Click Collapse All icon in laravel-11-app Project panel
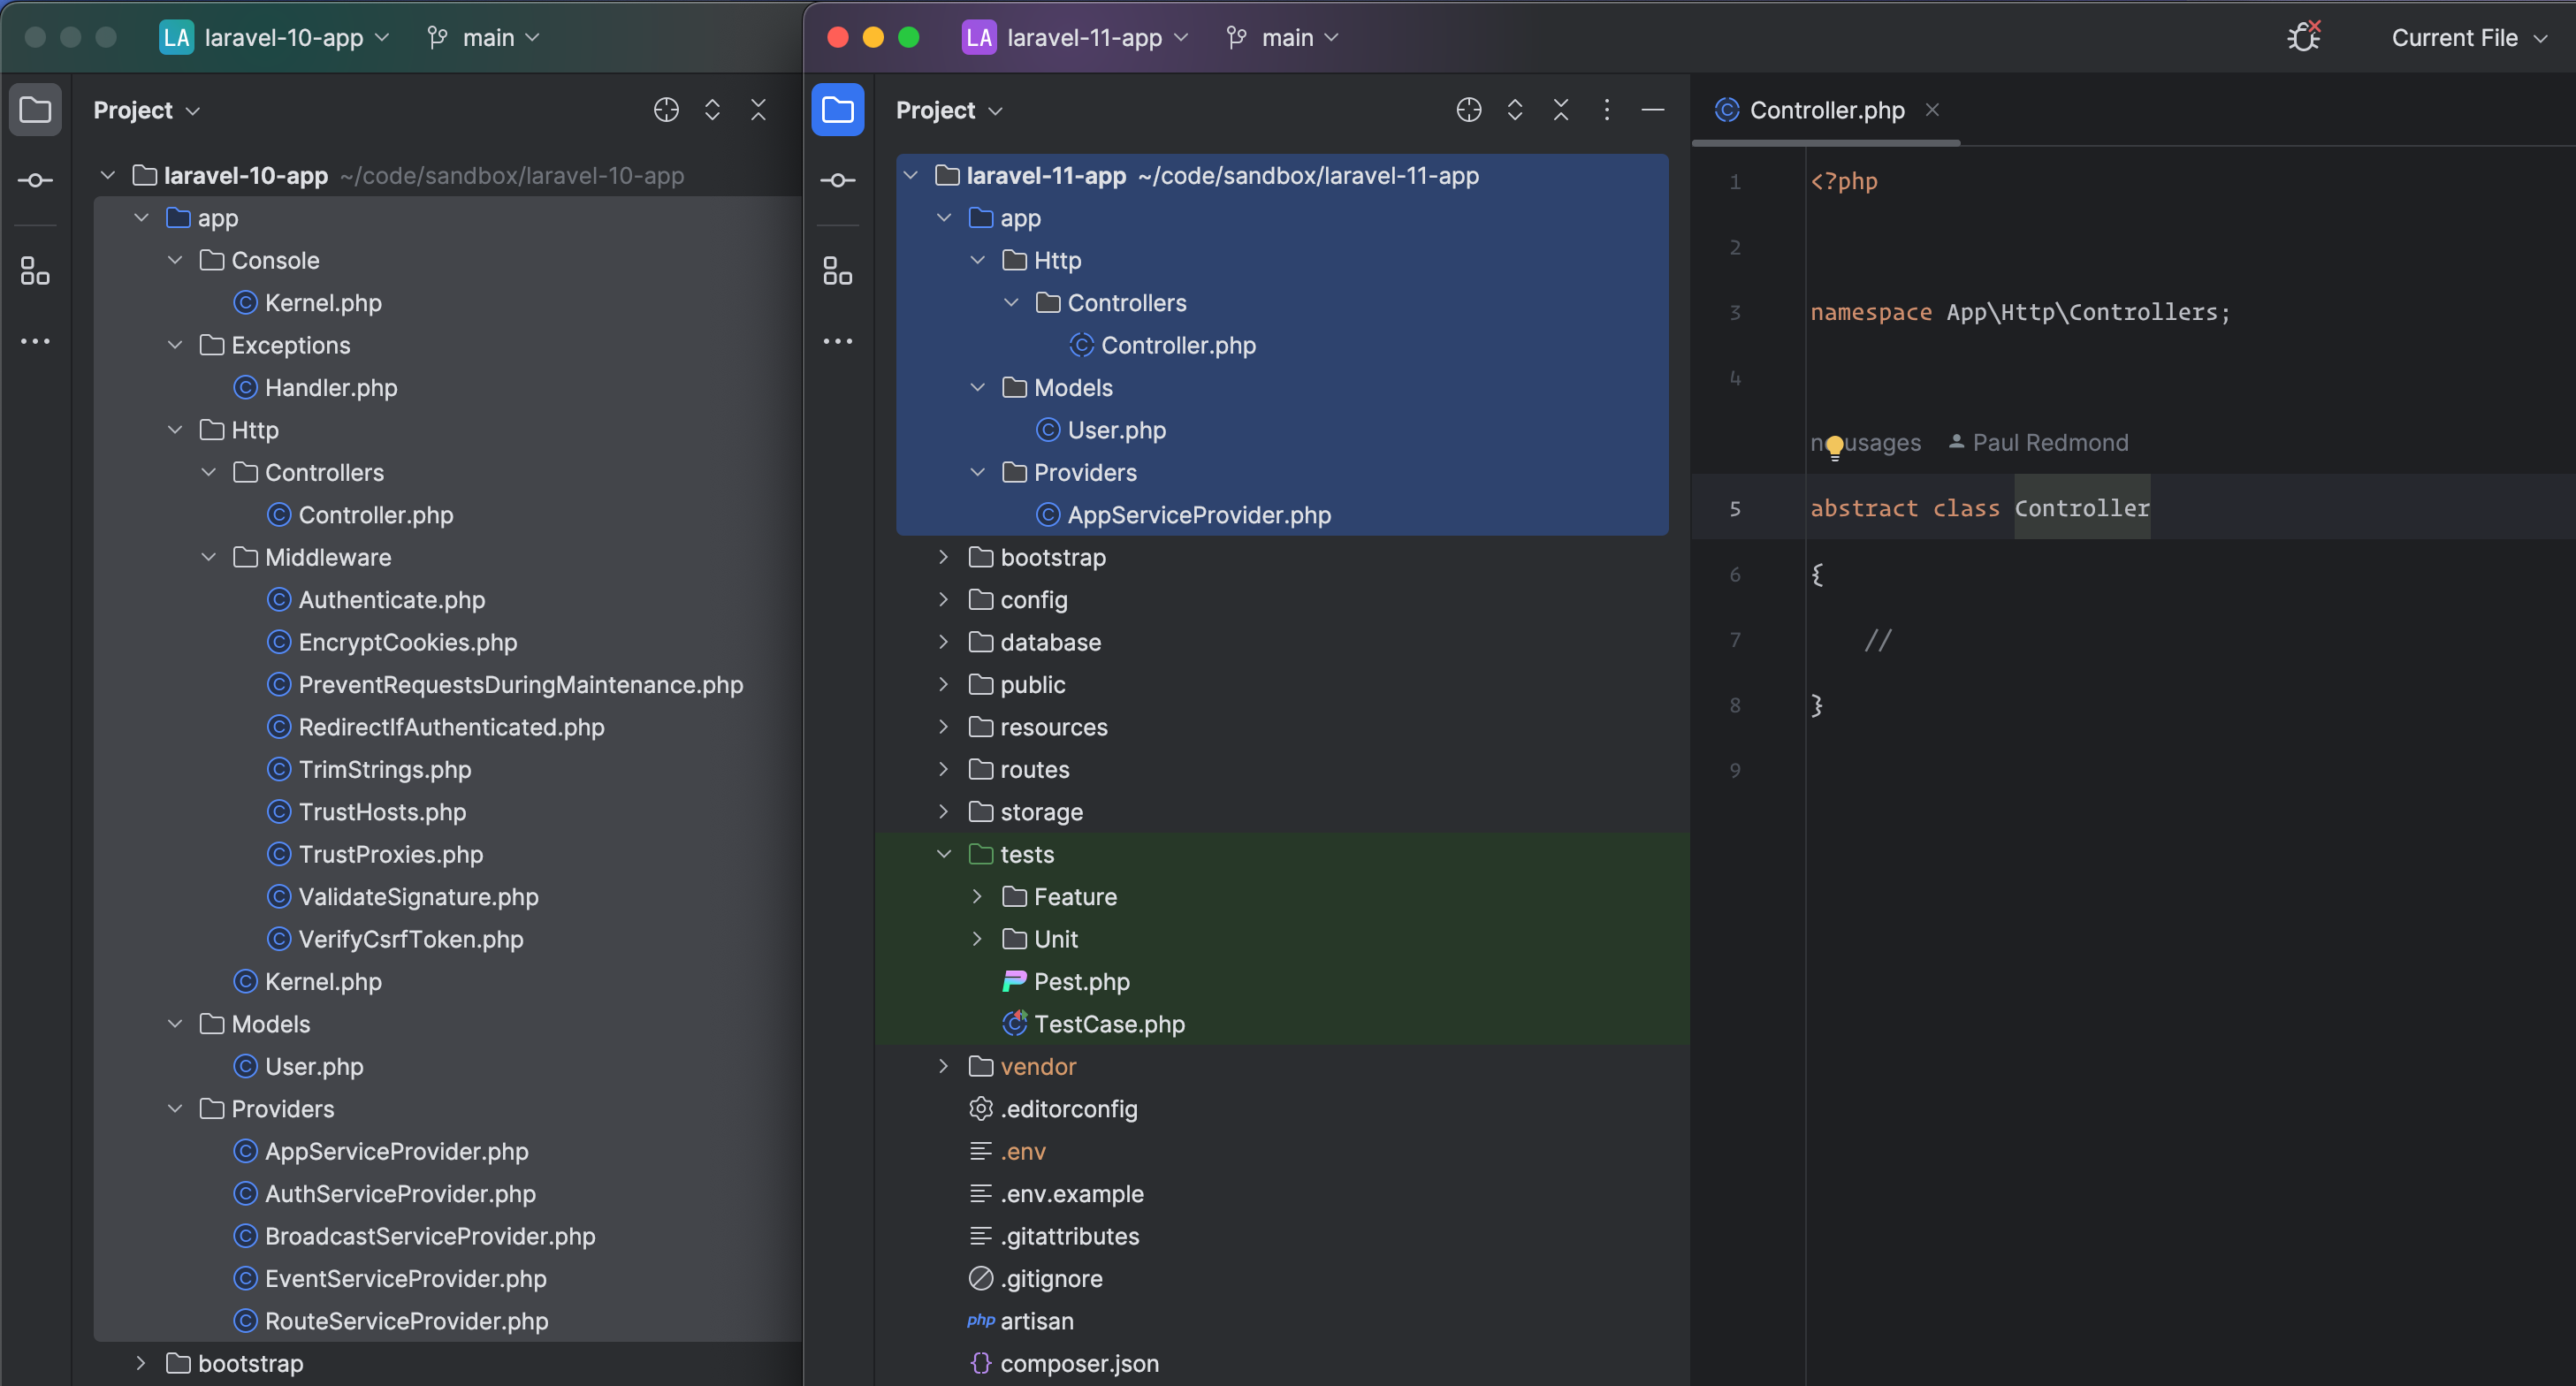 (1560, 110)
